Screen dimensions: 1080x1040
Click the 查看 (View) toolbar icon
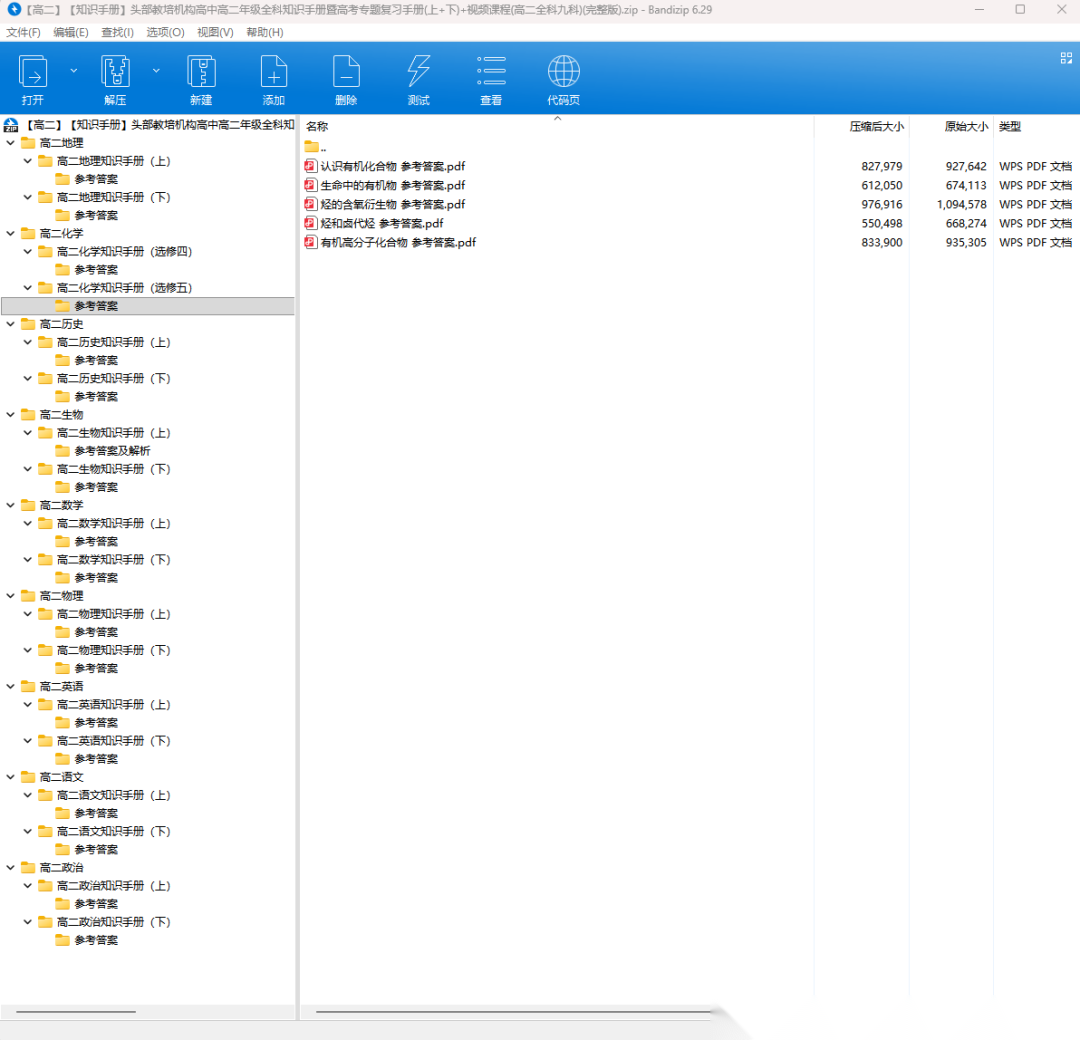point(491,73)
